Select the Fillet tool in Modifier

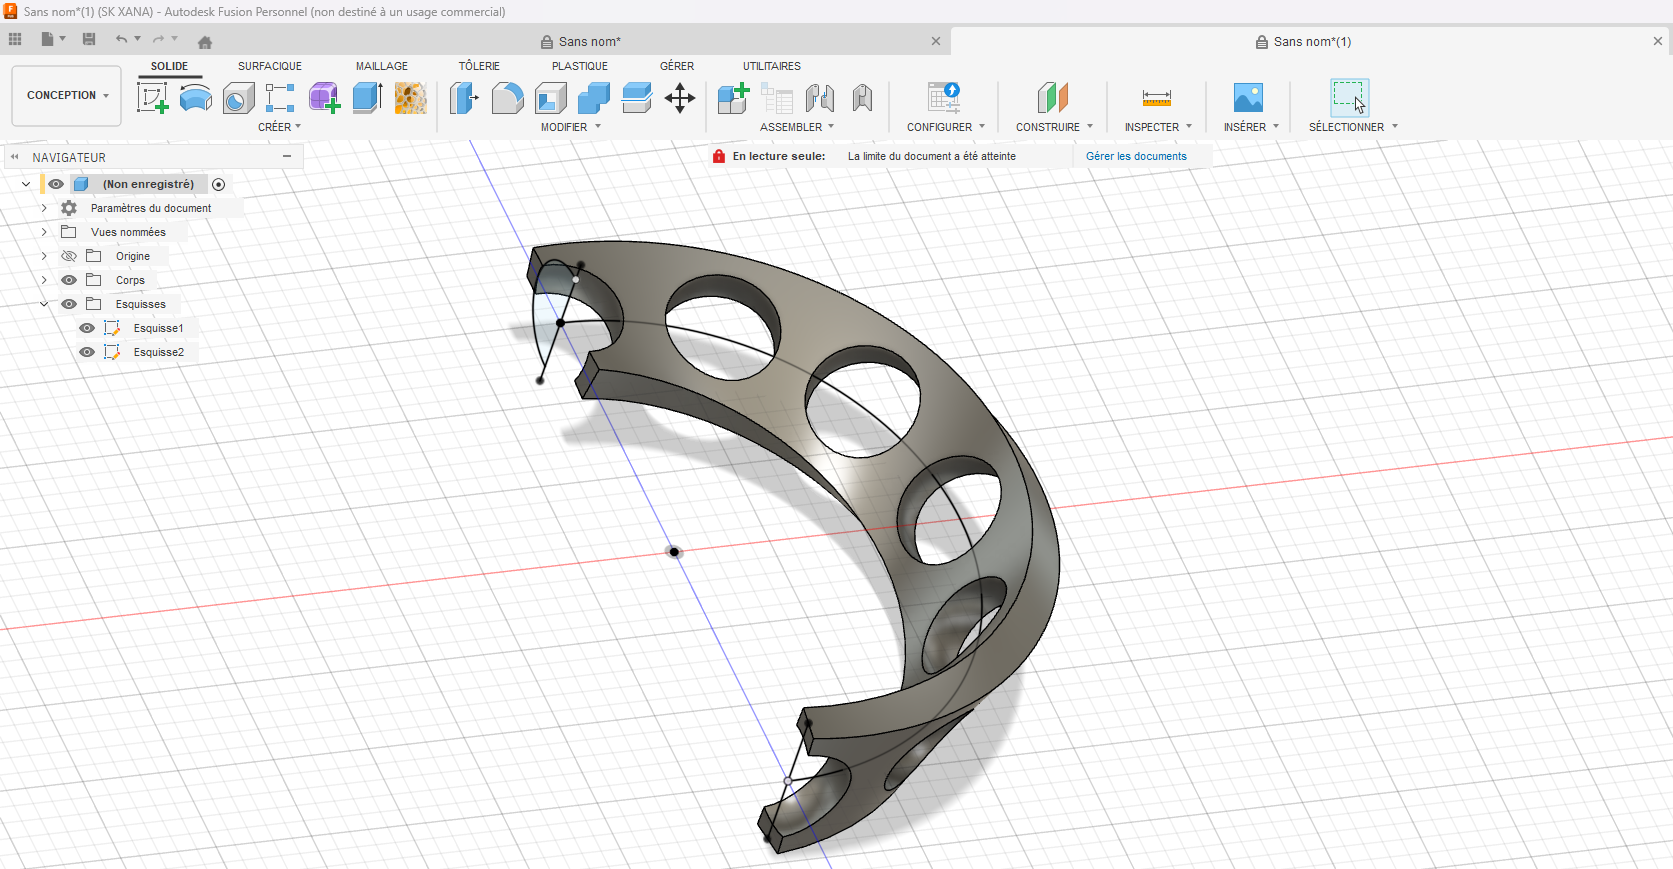507,98
